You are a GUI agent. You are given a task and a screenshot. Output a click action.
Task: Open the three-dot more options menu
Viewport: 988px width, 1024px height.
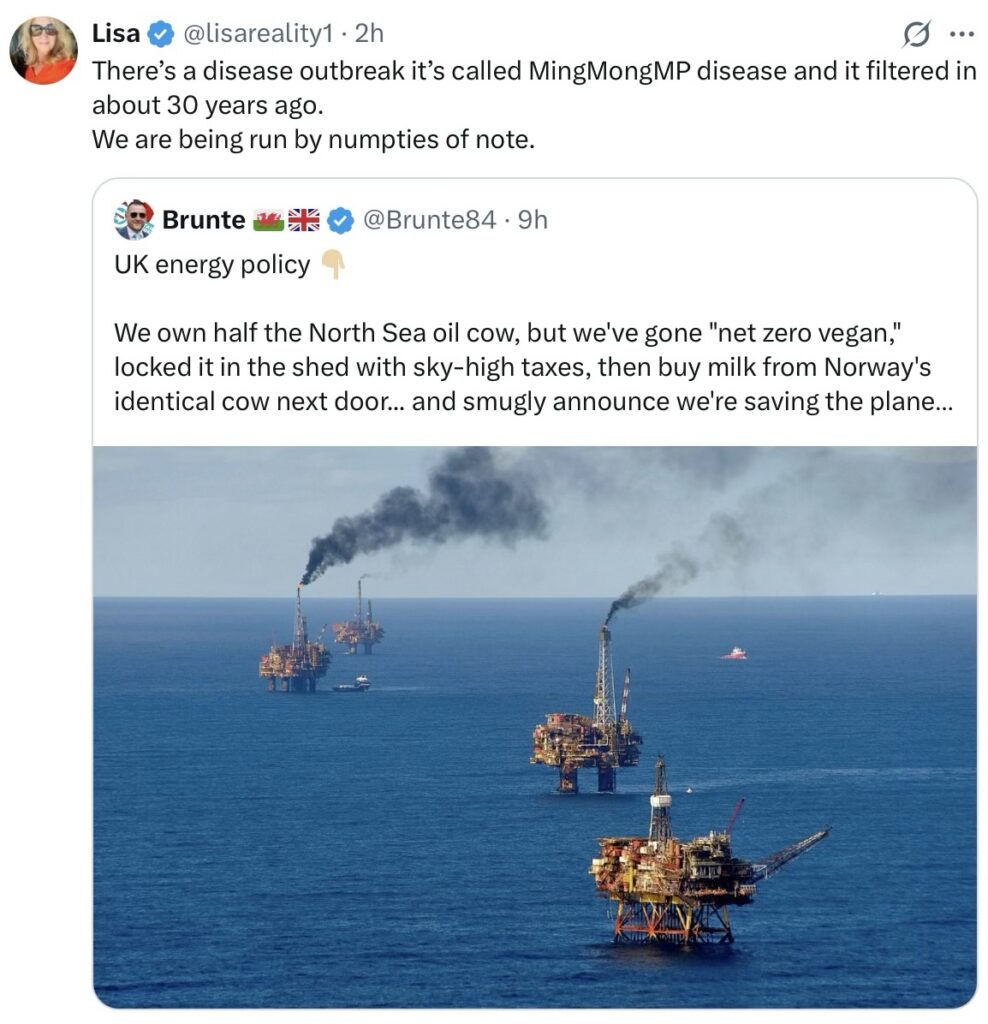961,34
